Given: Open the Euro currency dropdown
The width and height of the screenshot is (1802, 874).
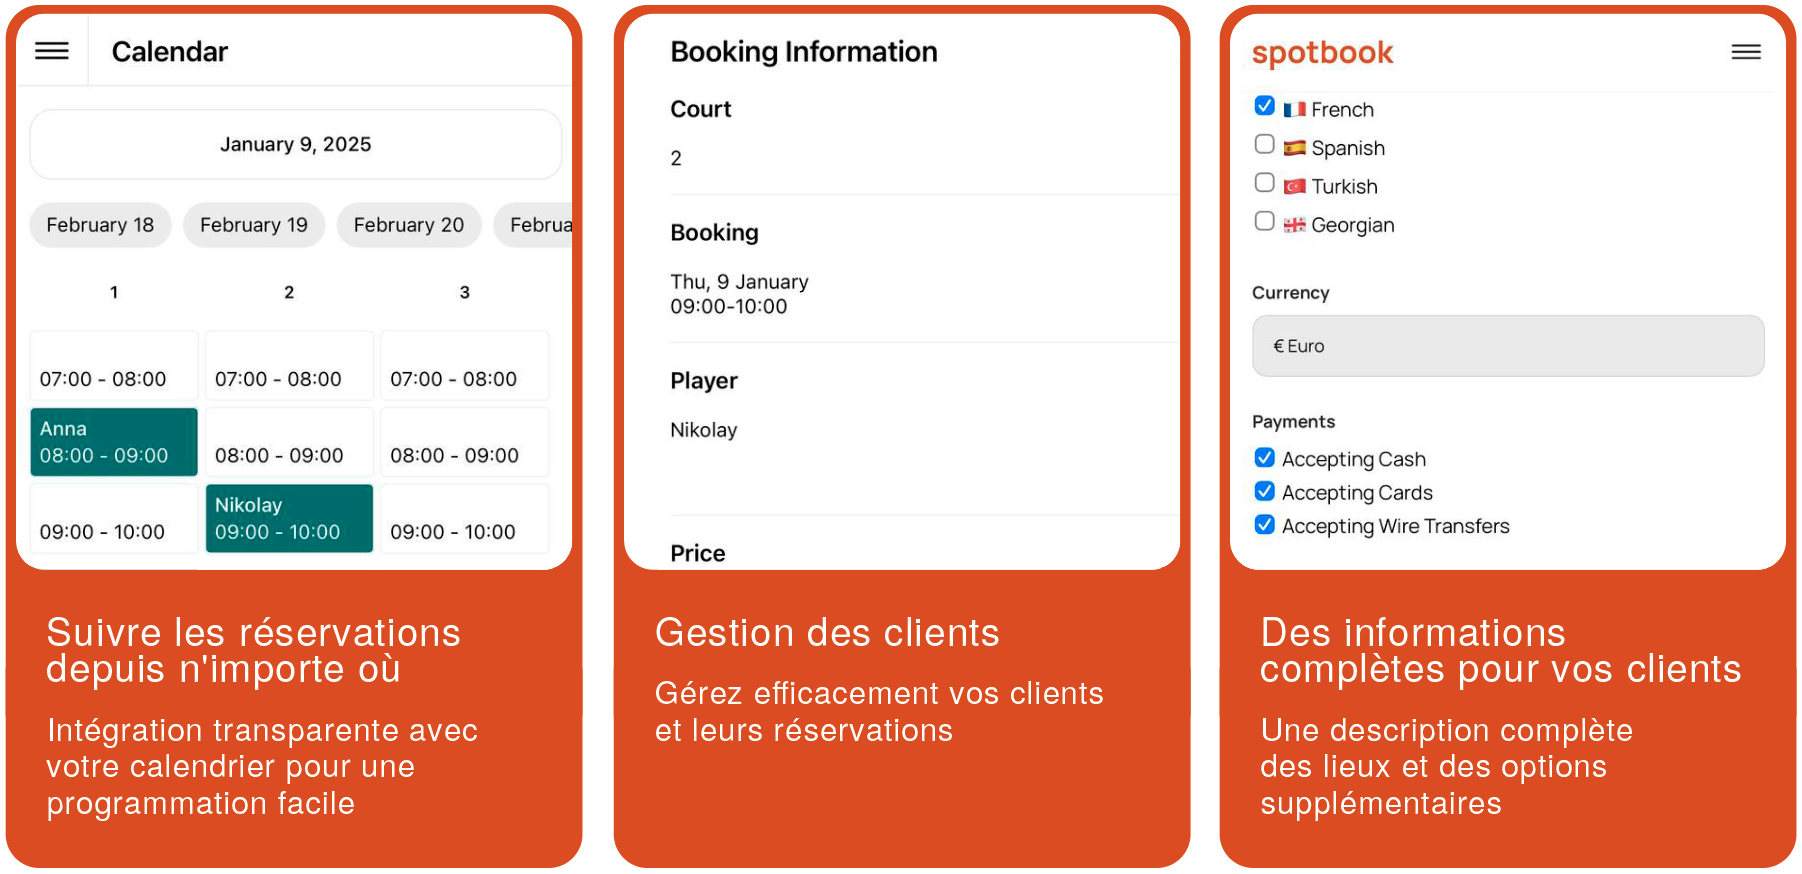Looking at the screenshot, I should pyautogui.click(x=1507, y=346).
